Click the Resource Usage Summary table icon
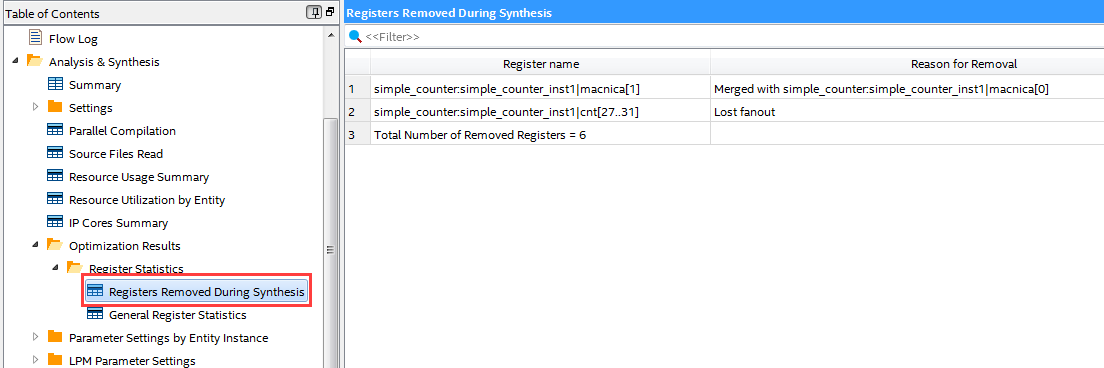 coord(55,177)
